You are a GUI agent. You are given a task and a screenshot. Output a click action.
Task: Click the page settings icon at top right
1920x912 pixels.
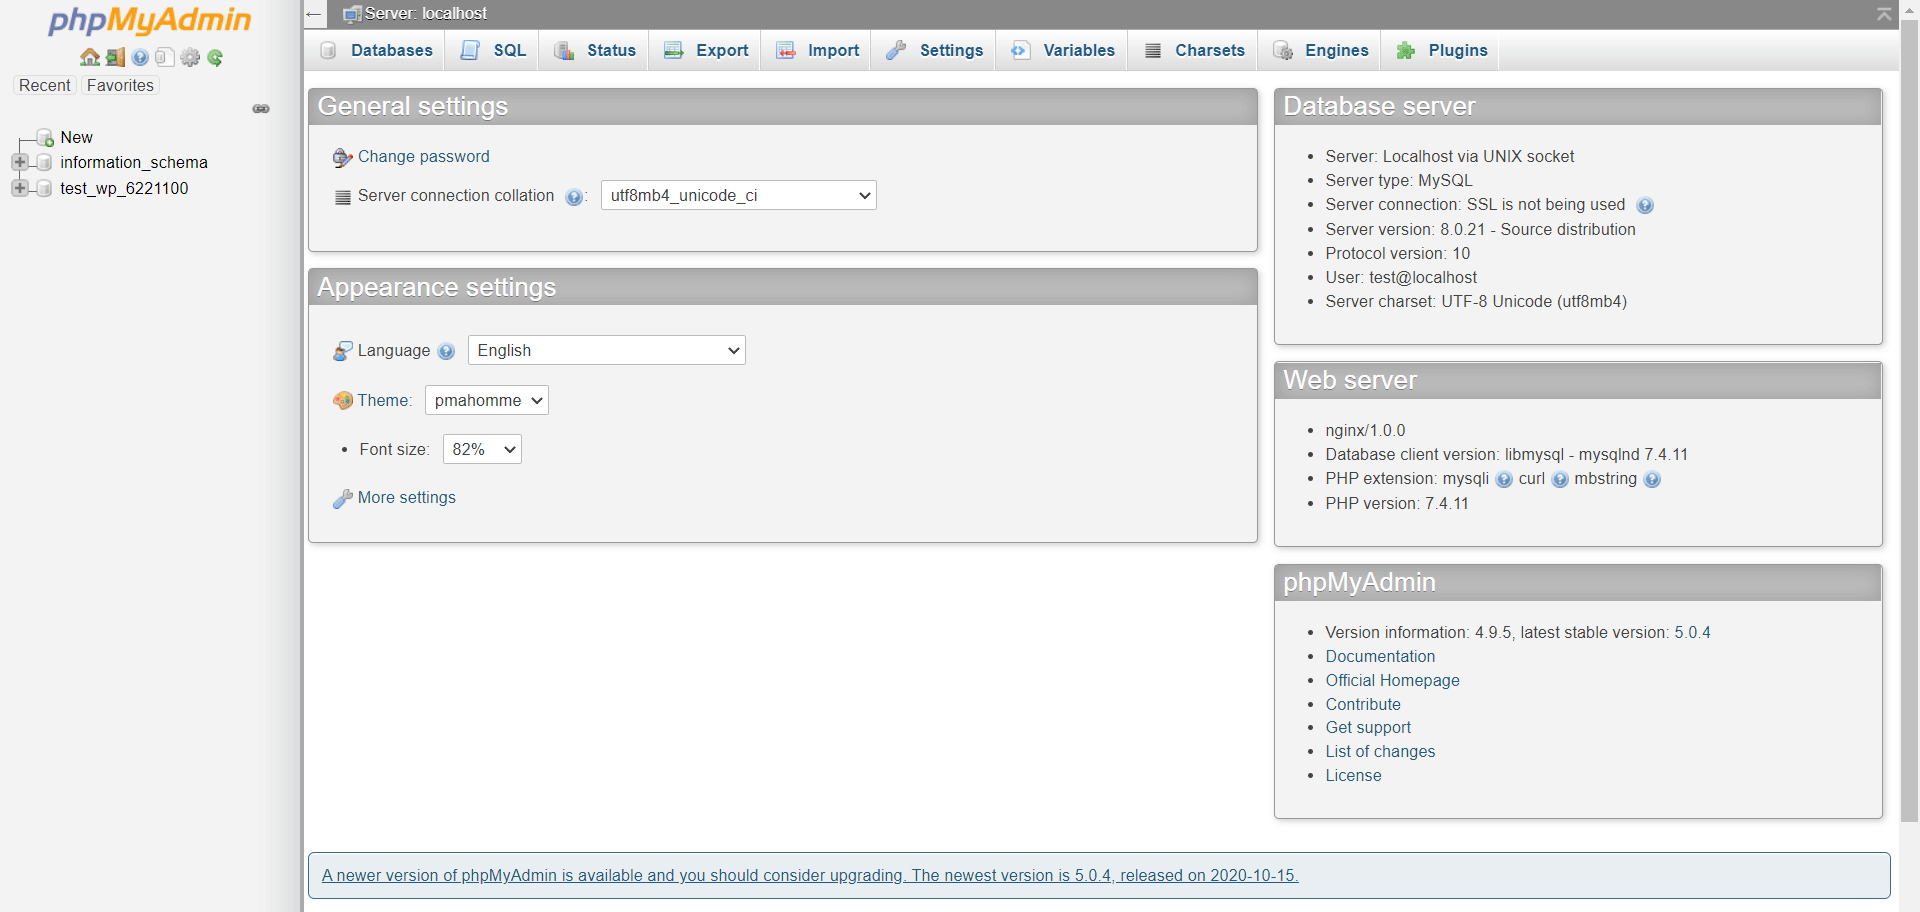pos(1884,14)
